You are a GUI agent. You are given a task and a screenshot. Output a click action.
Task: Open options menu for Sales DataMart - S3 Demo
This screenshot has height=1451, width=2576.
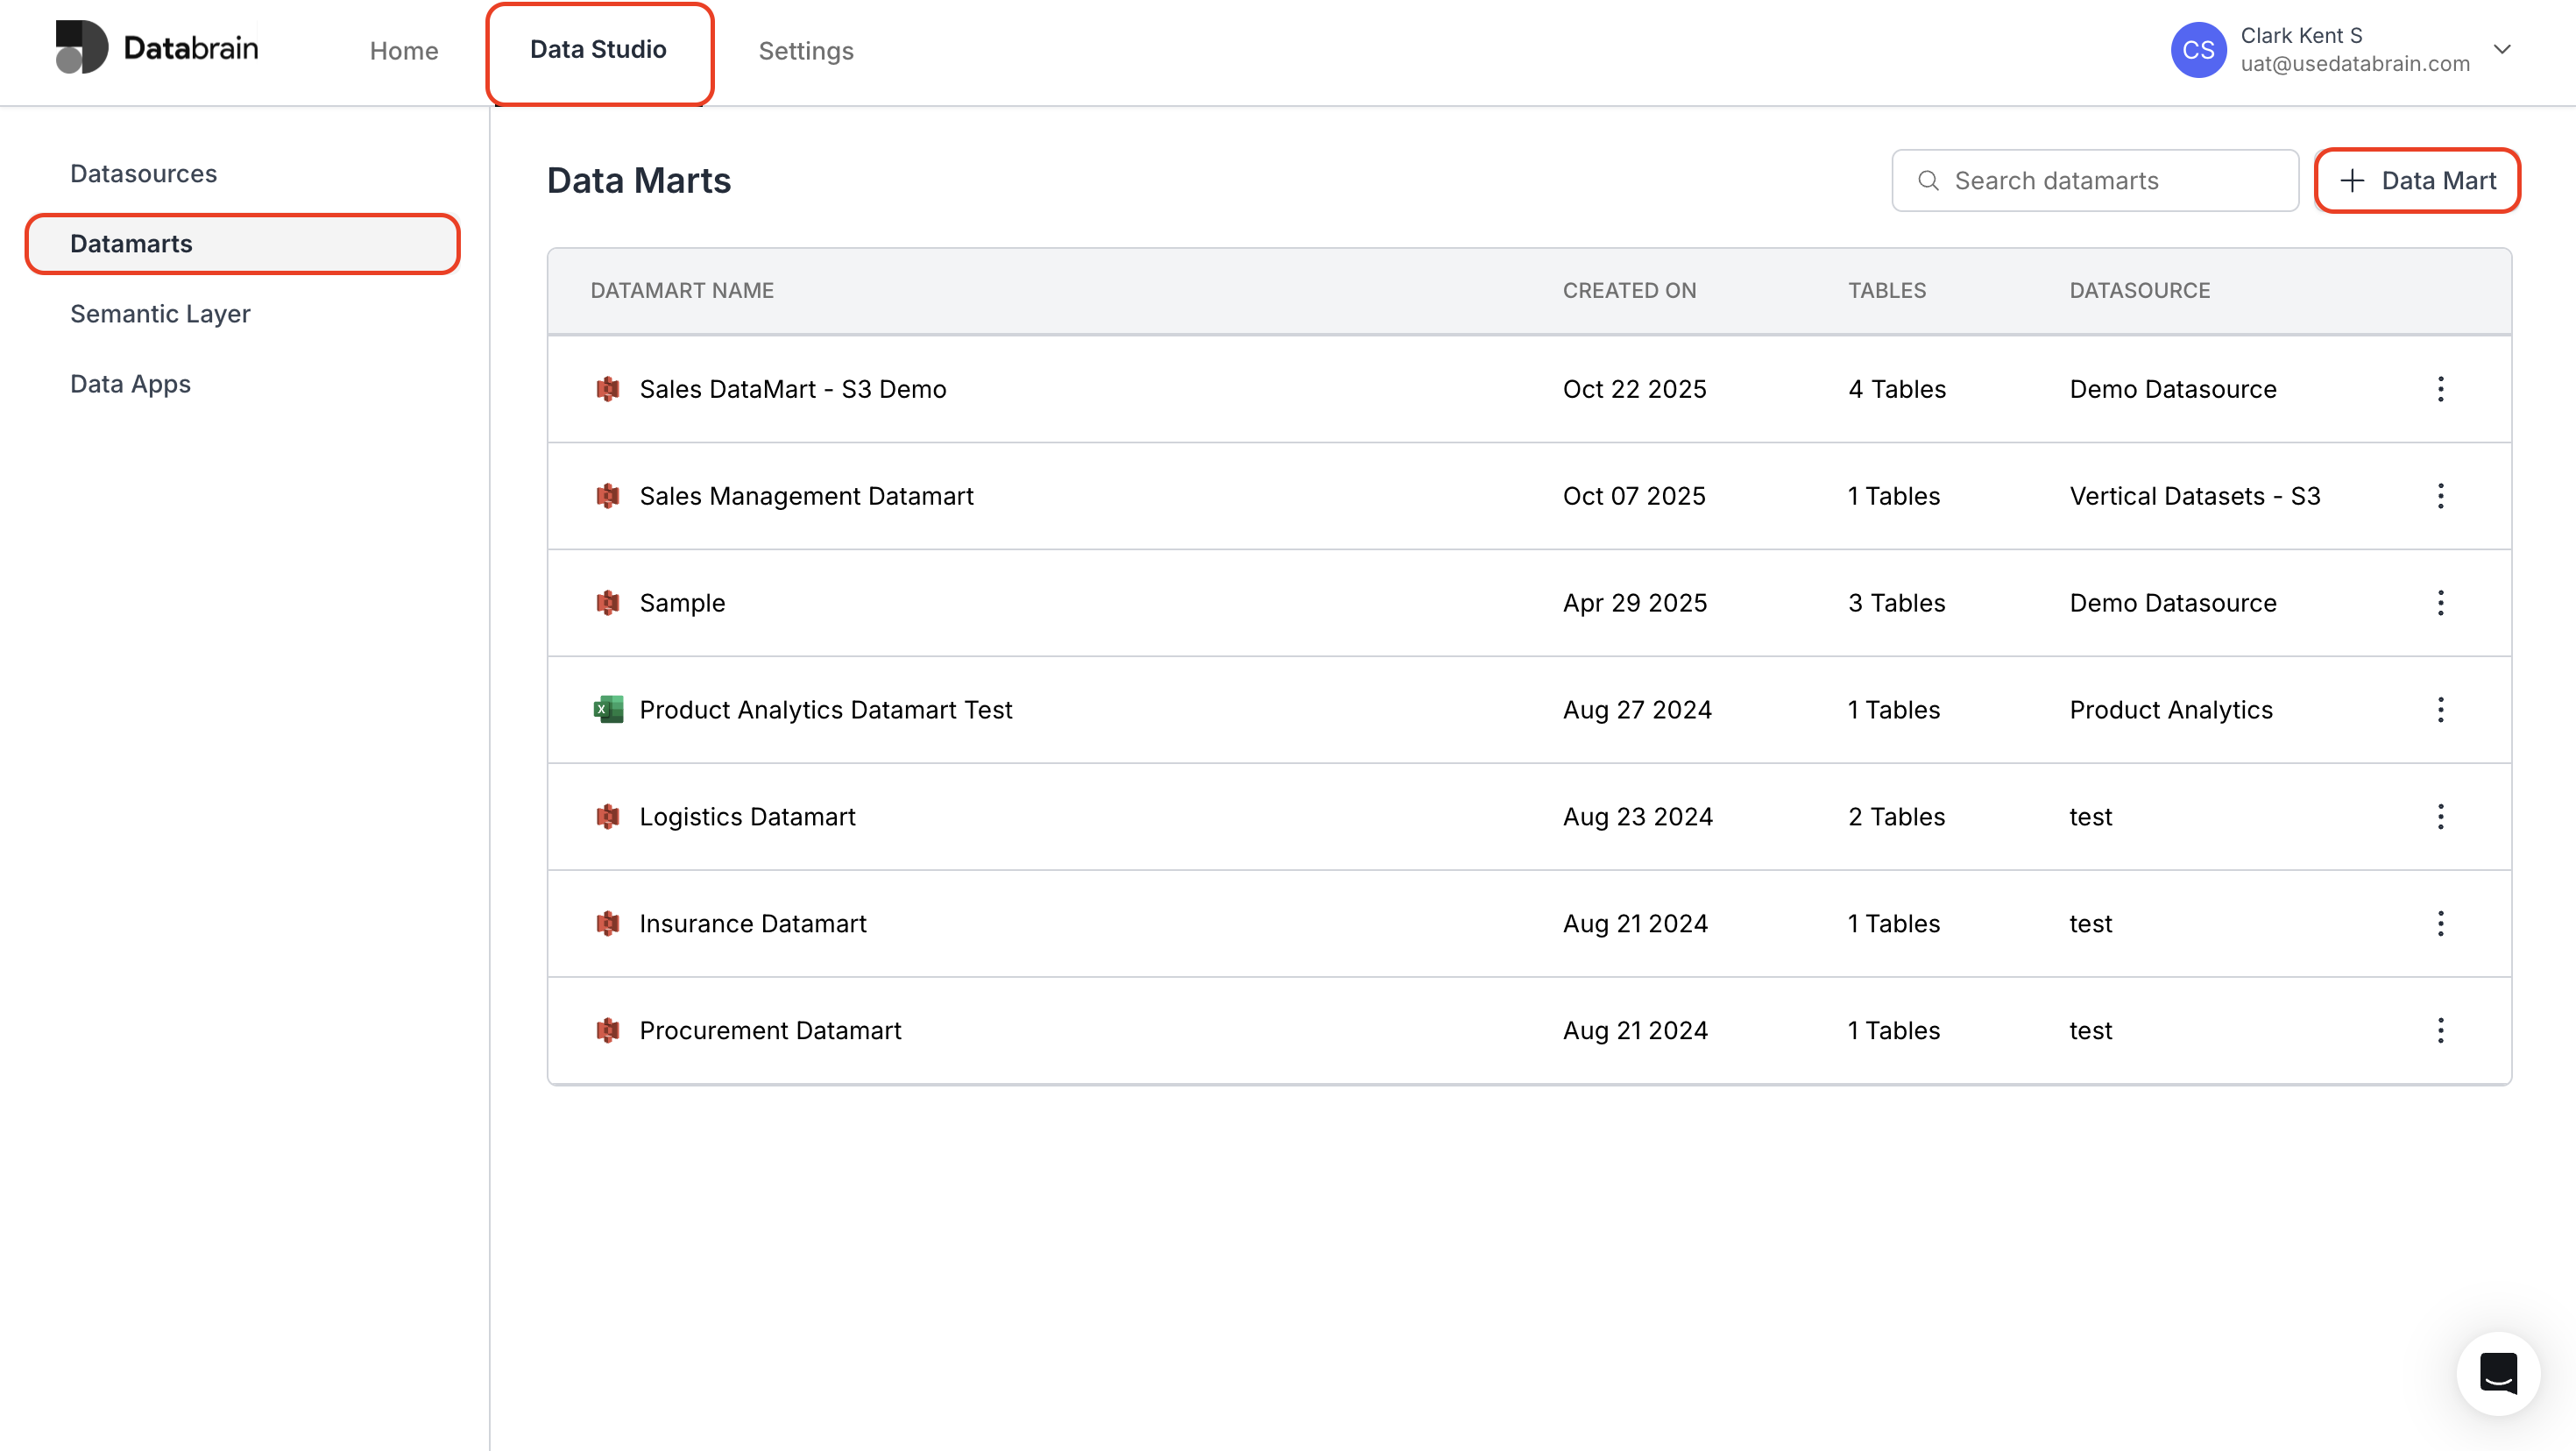(x=2440, y=389)
